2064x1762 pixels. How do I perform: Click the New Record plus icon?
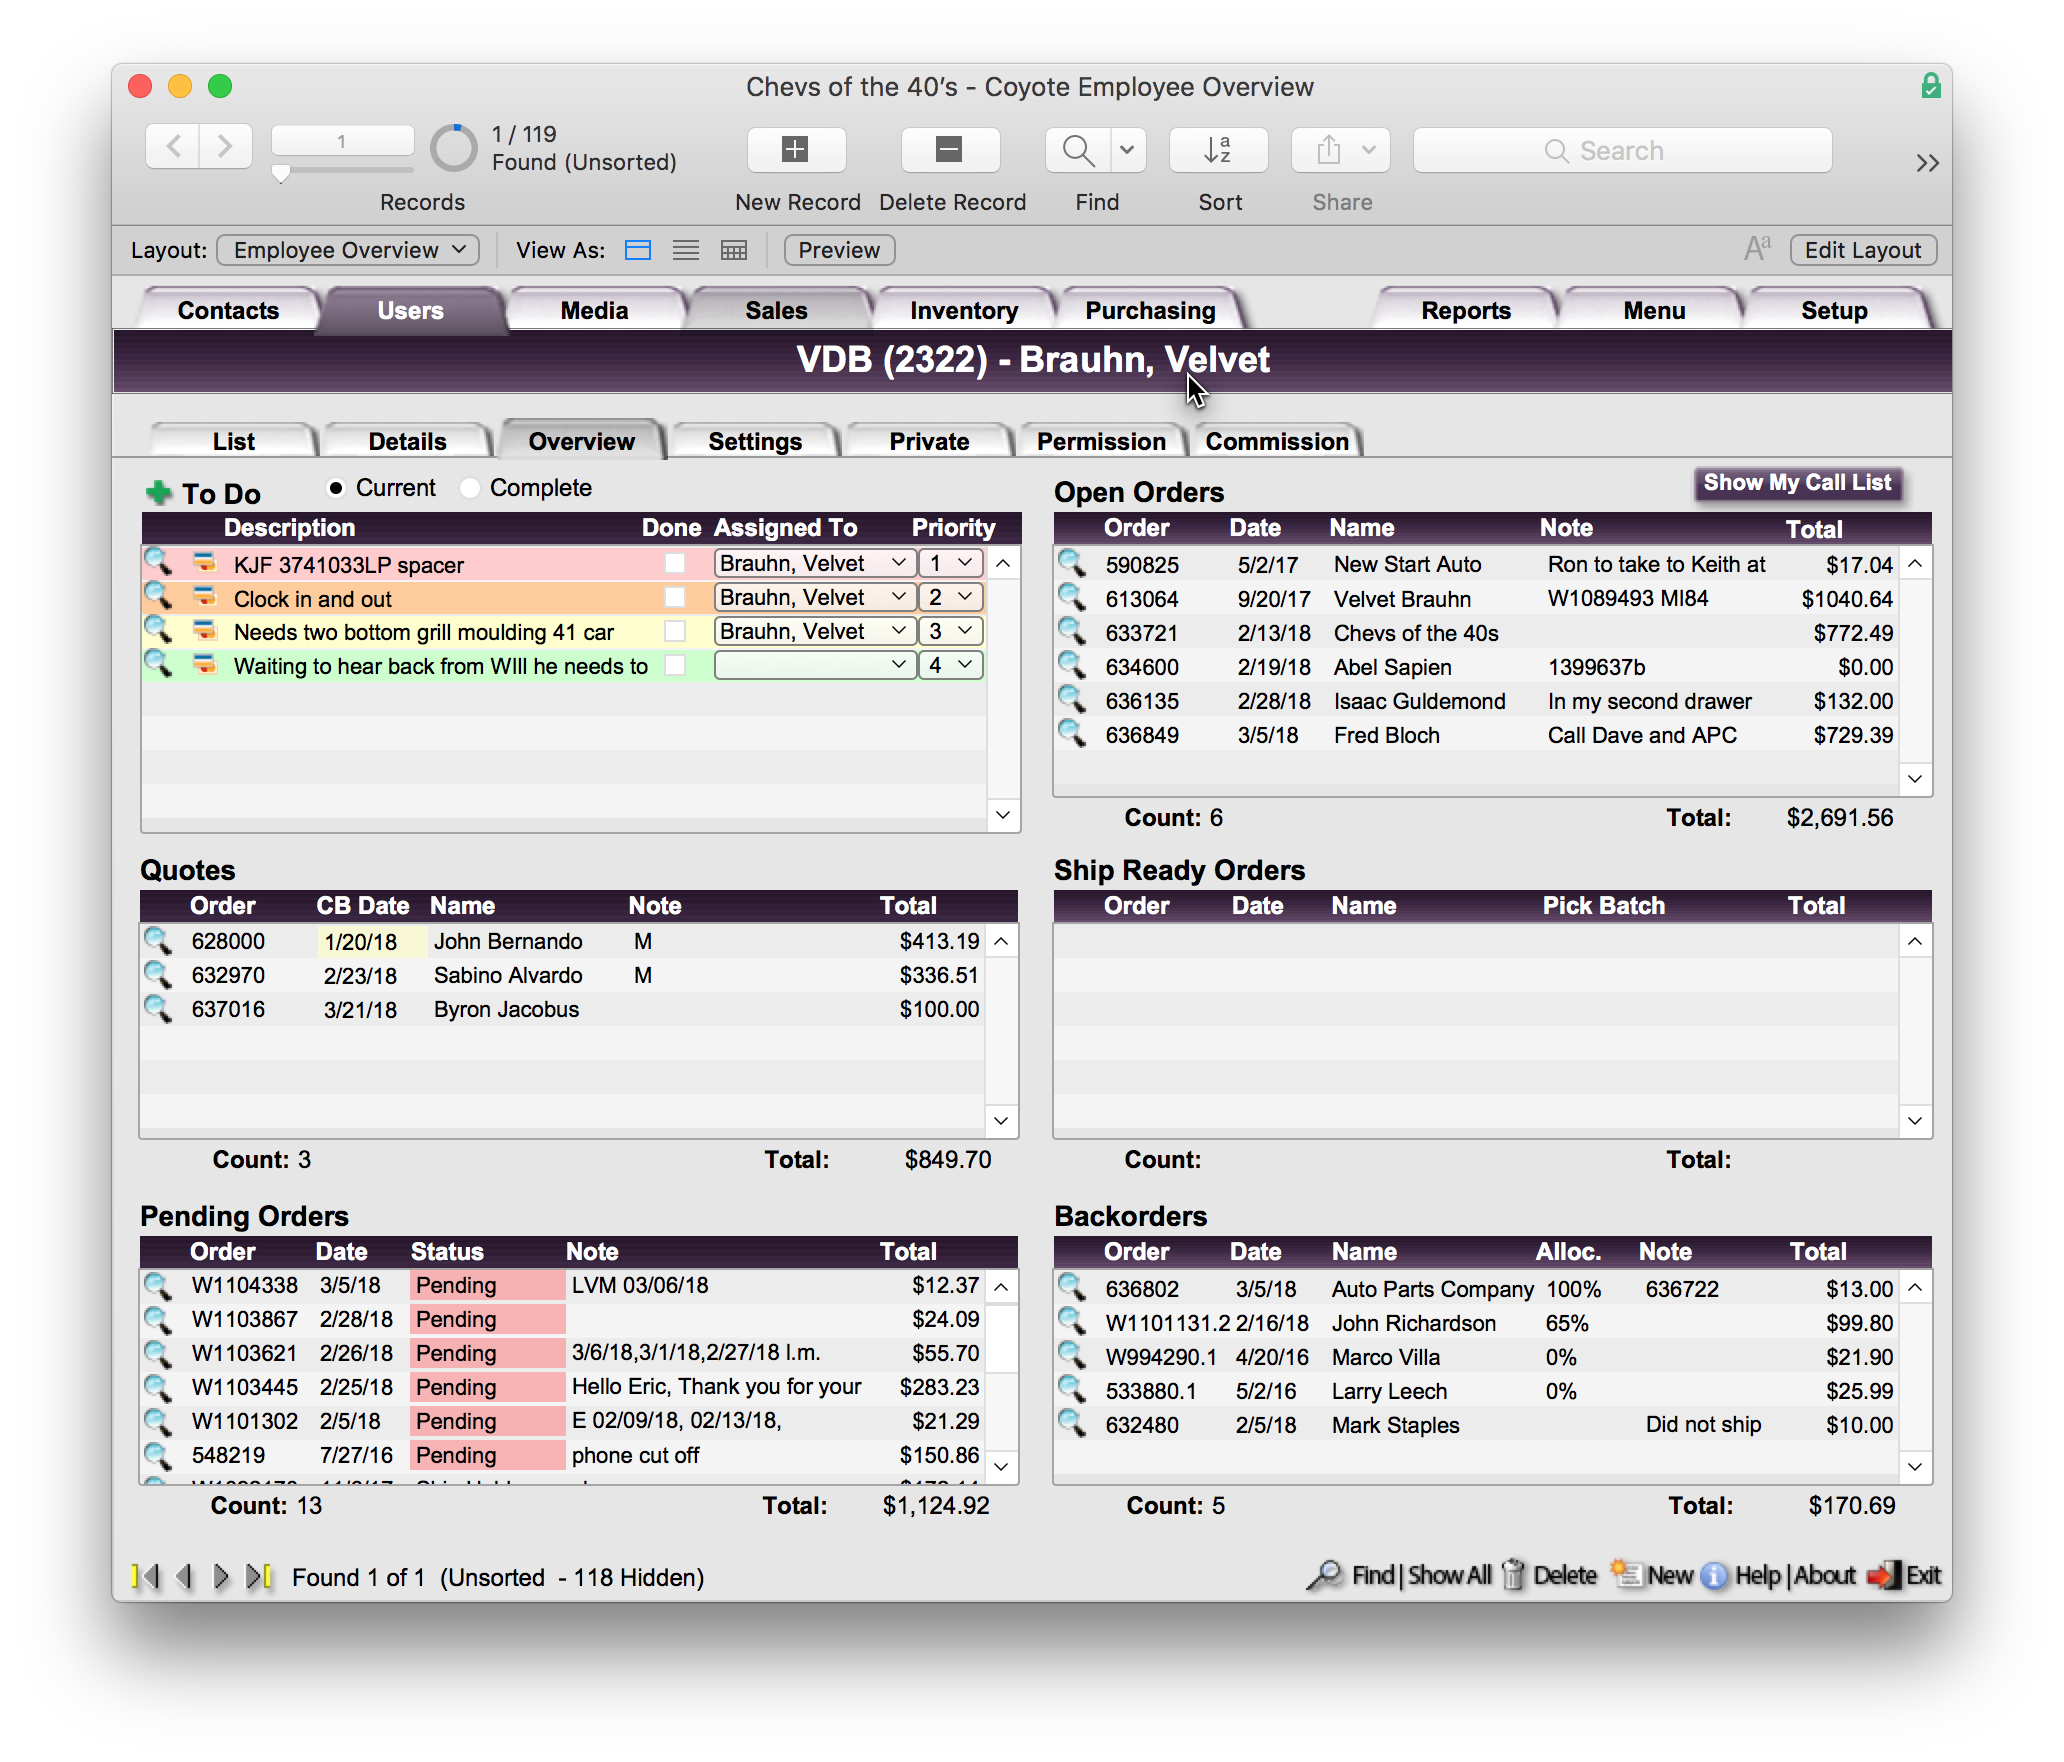coord(795,150)
